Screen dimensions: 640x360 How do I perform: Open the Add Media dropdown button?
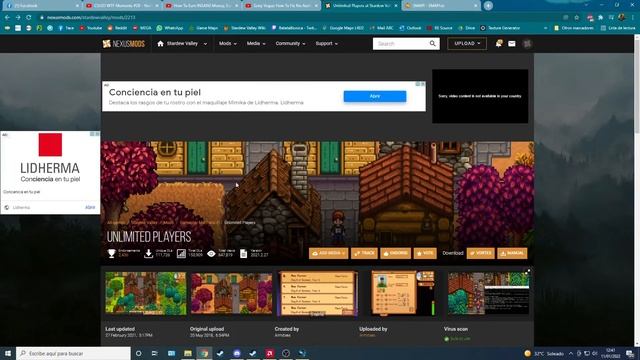tap(329, 253)
